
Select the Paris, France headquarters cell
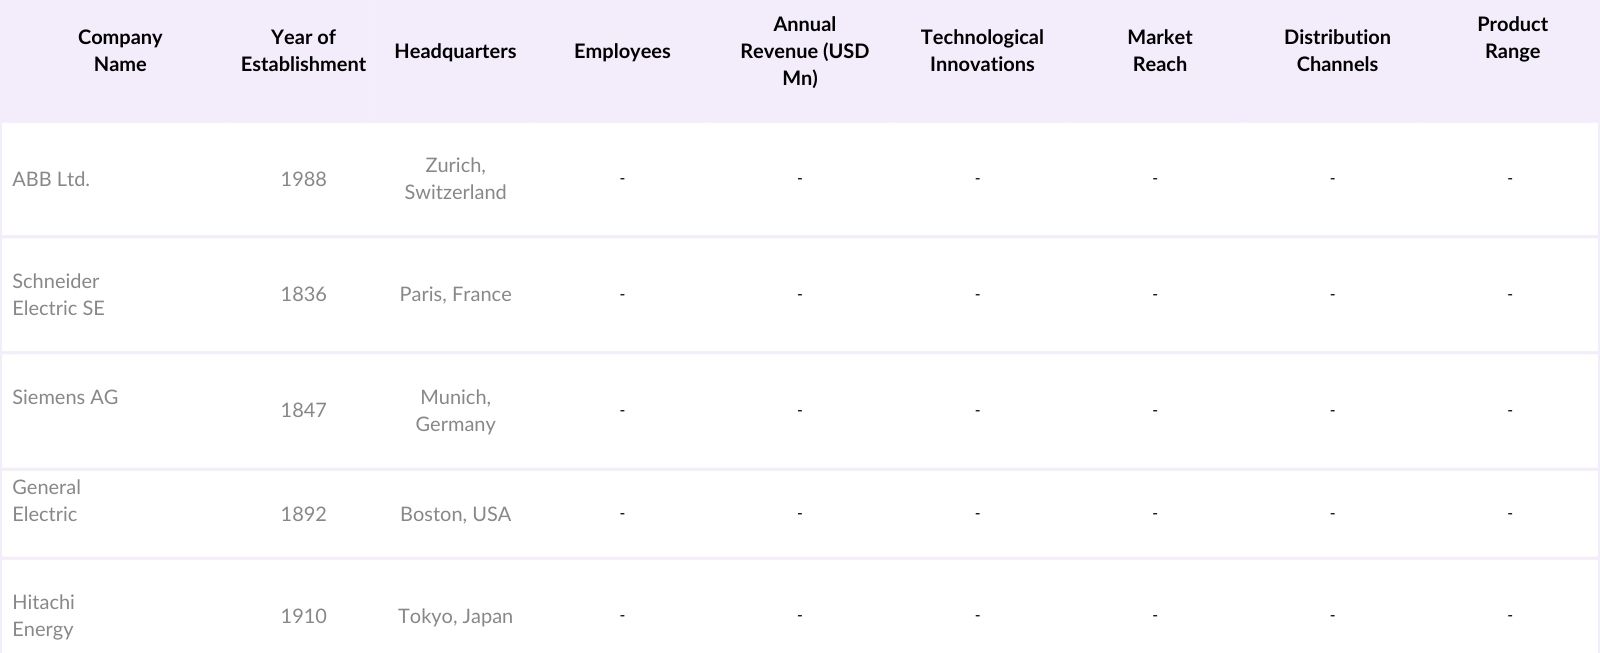click(455, 294)
